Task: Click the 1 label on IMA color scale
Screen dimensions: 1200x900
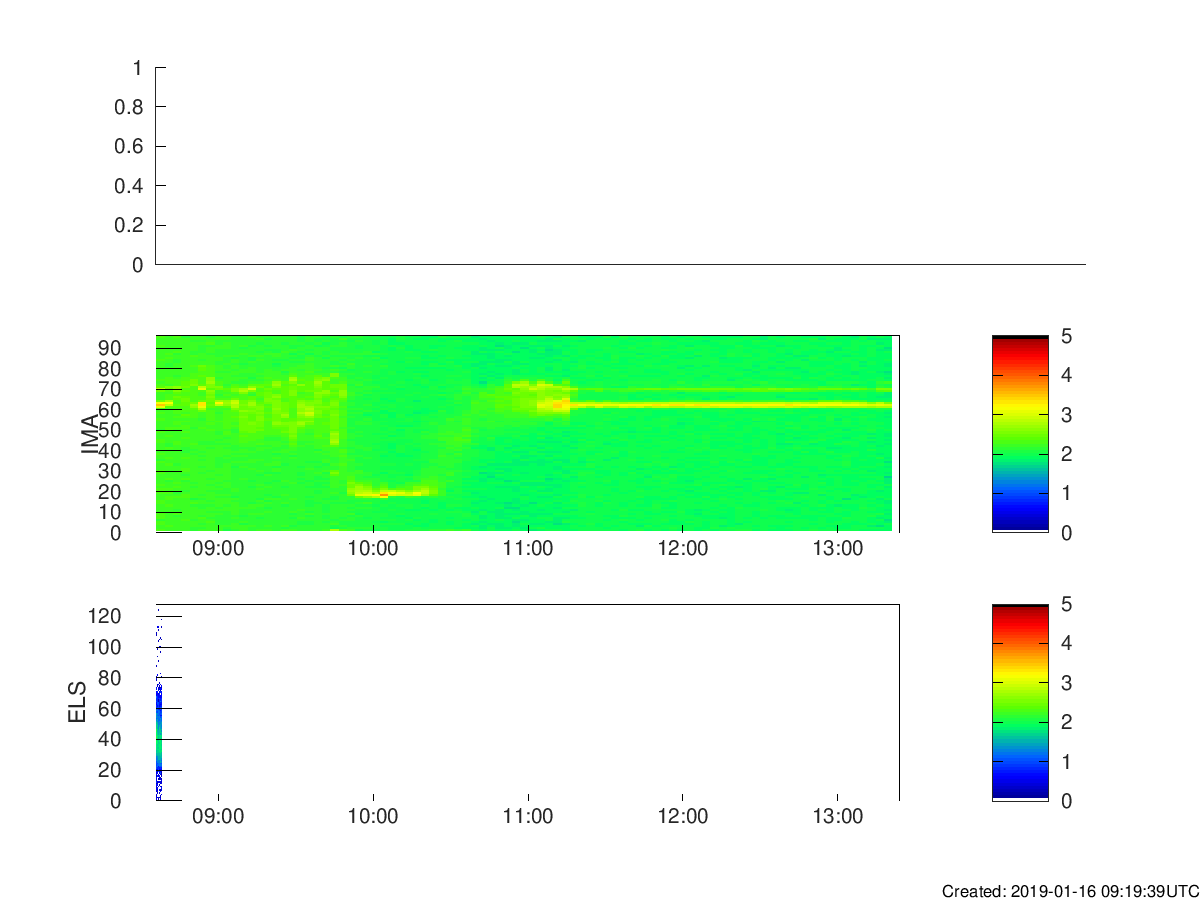Action: (1066, 493)
